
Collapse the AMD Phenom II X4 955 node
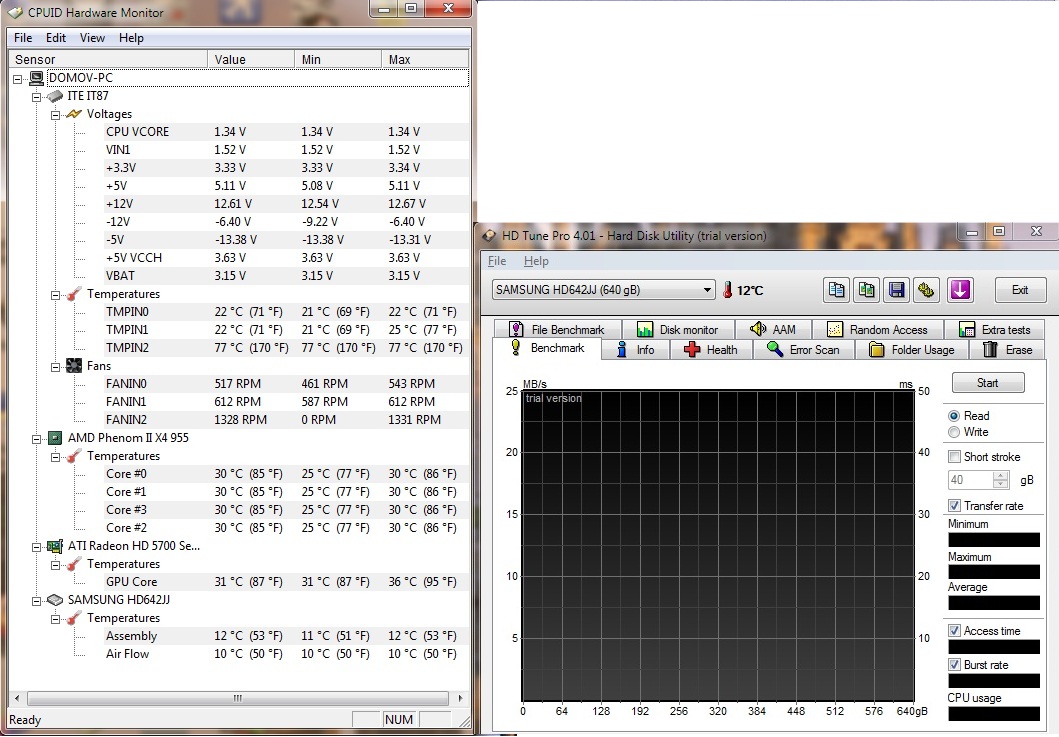(x=38, y=438)
